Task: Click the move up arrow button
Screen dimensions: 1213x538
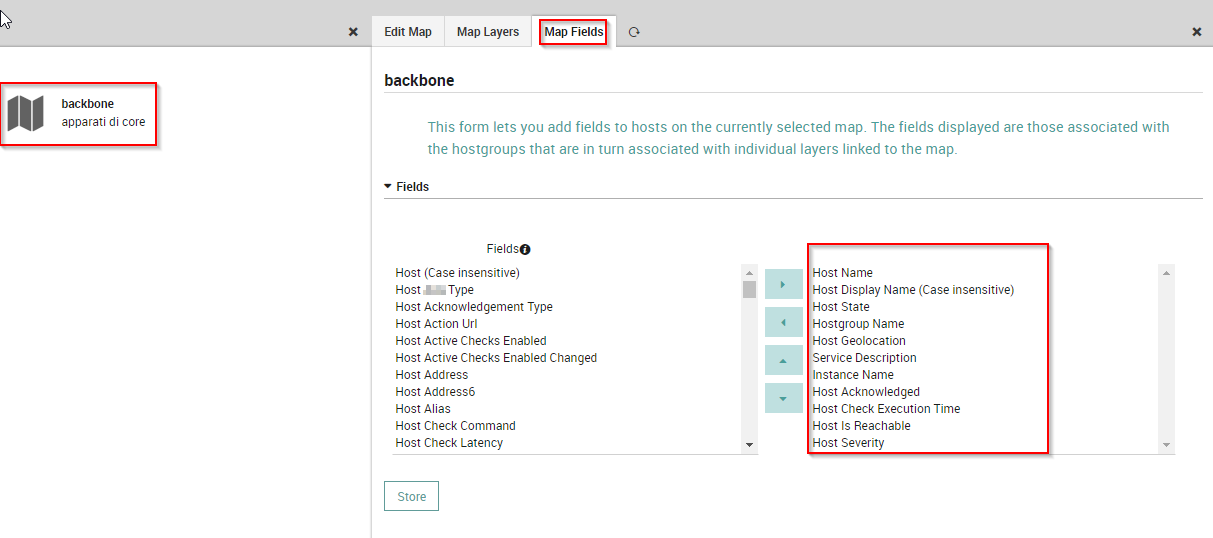Action: point(783,360)
